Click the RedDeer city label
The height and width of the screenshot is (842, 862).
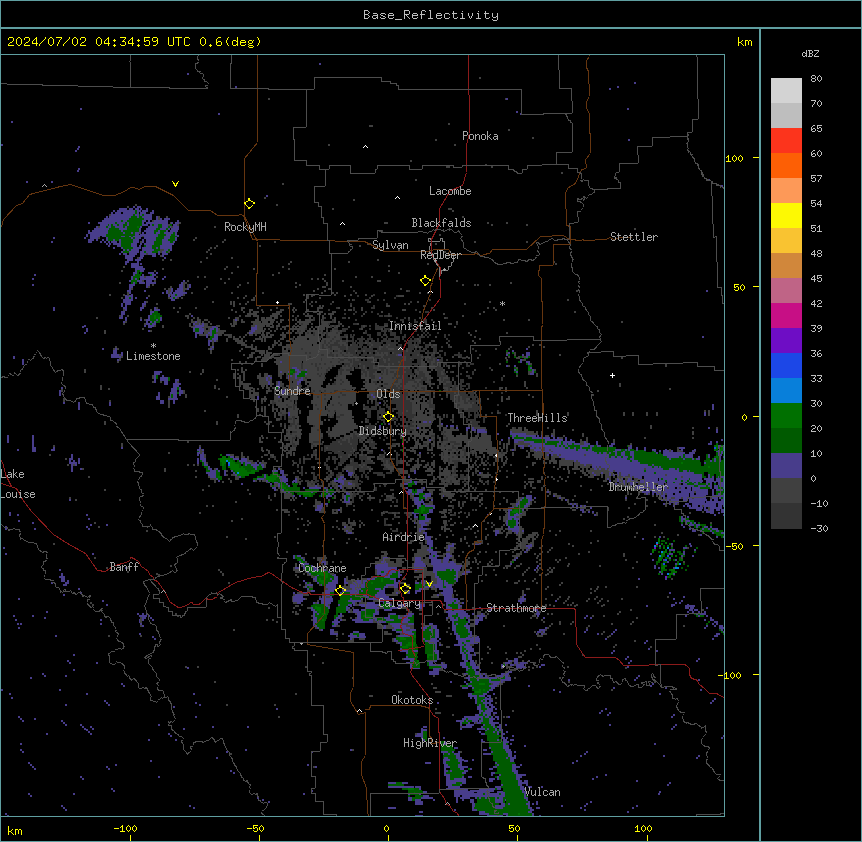tap(440, 255)
